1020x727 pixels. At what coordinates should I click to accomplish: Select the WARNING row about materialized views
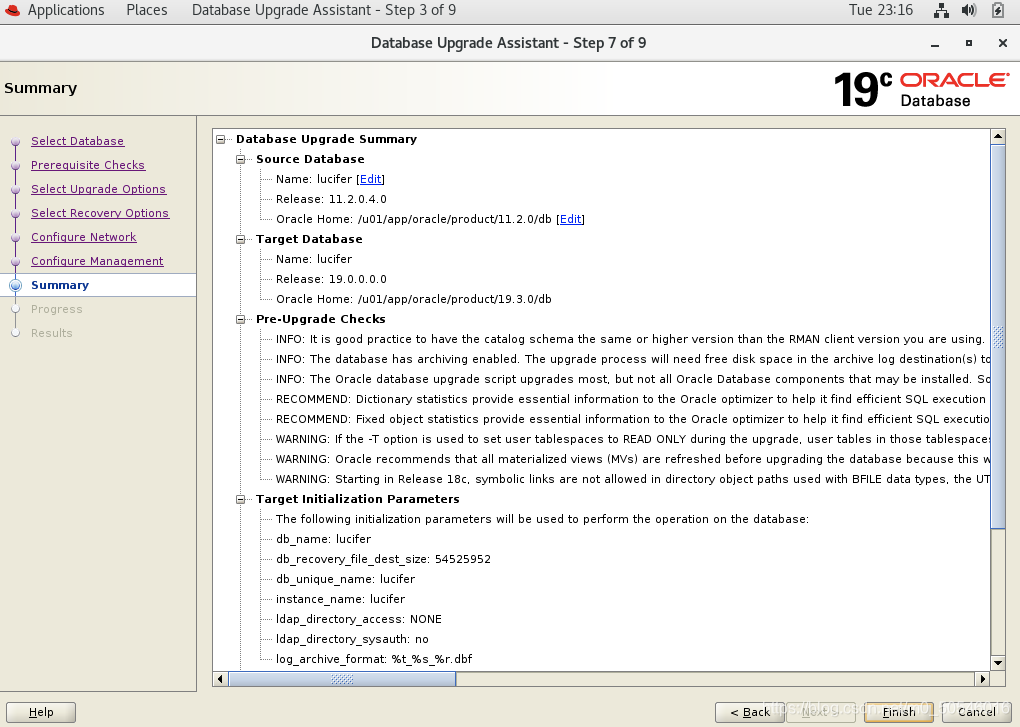pos(632,460)
